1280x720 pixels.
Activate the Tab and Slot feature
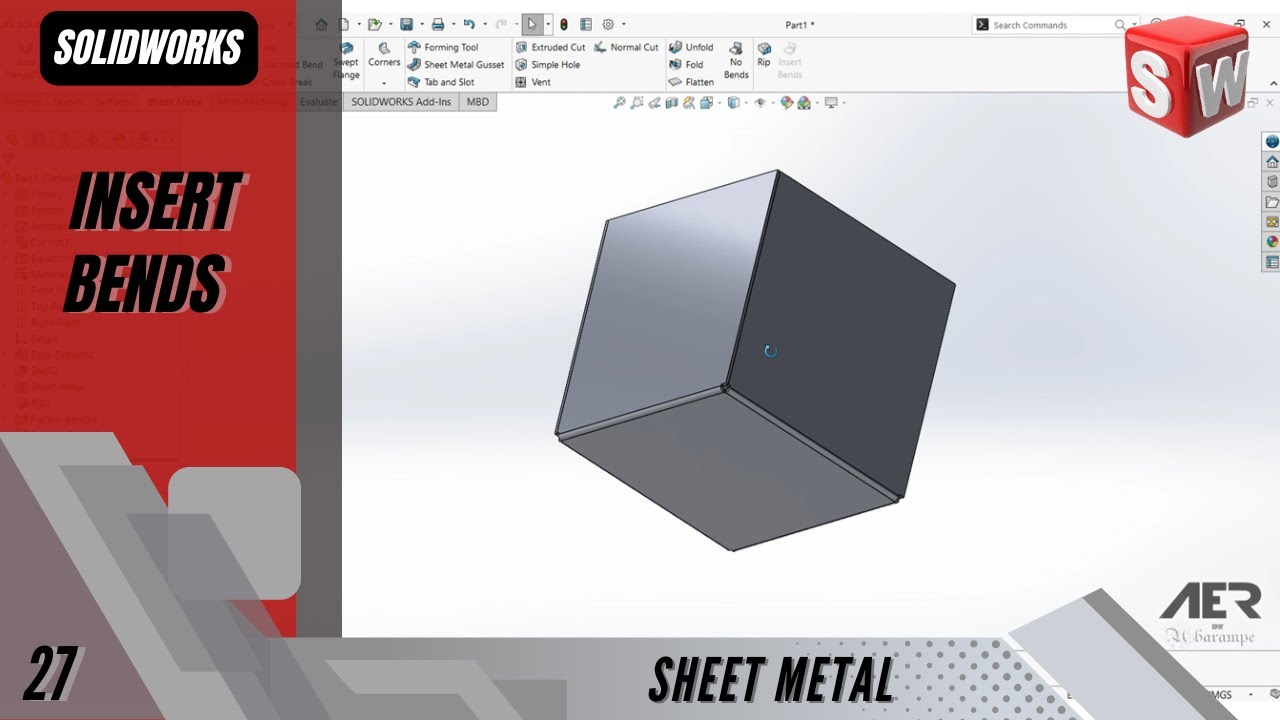pos(441,82)
